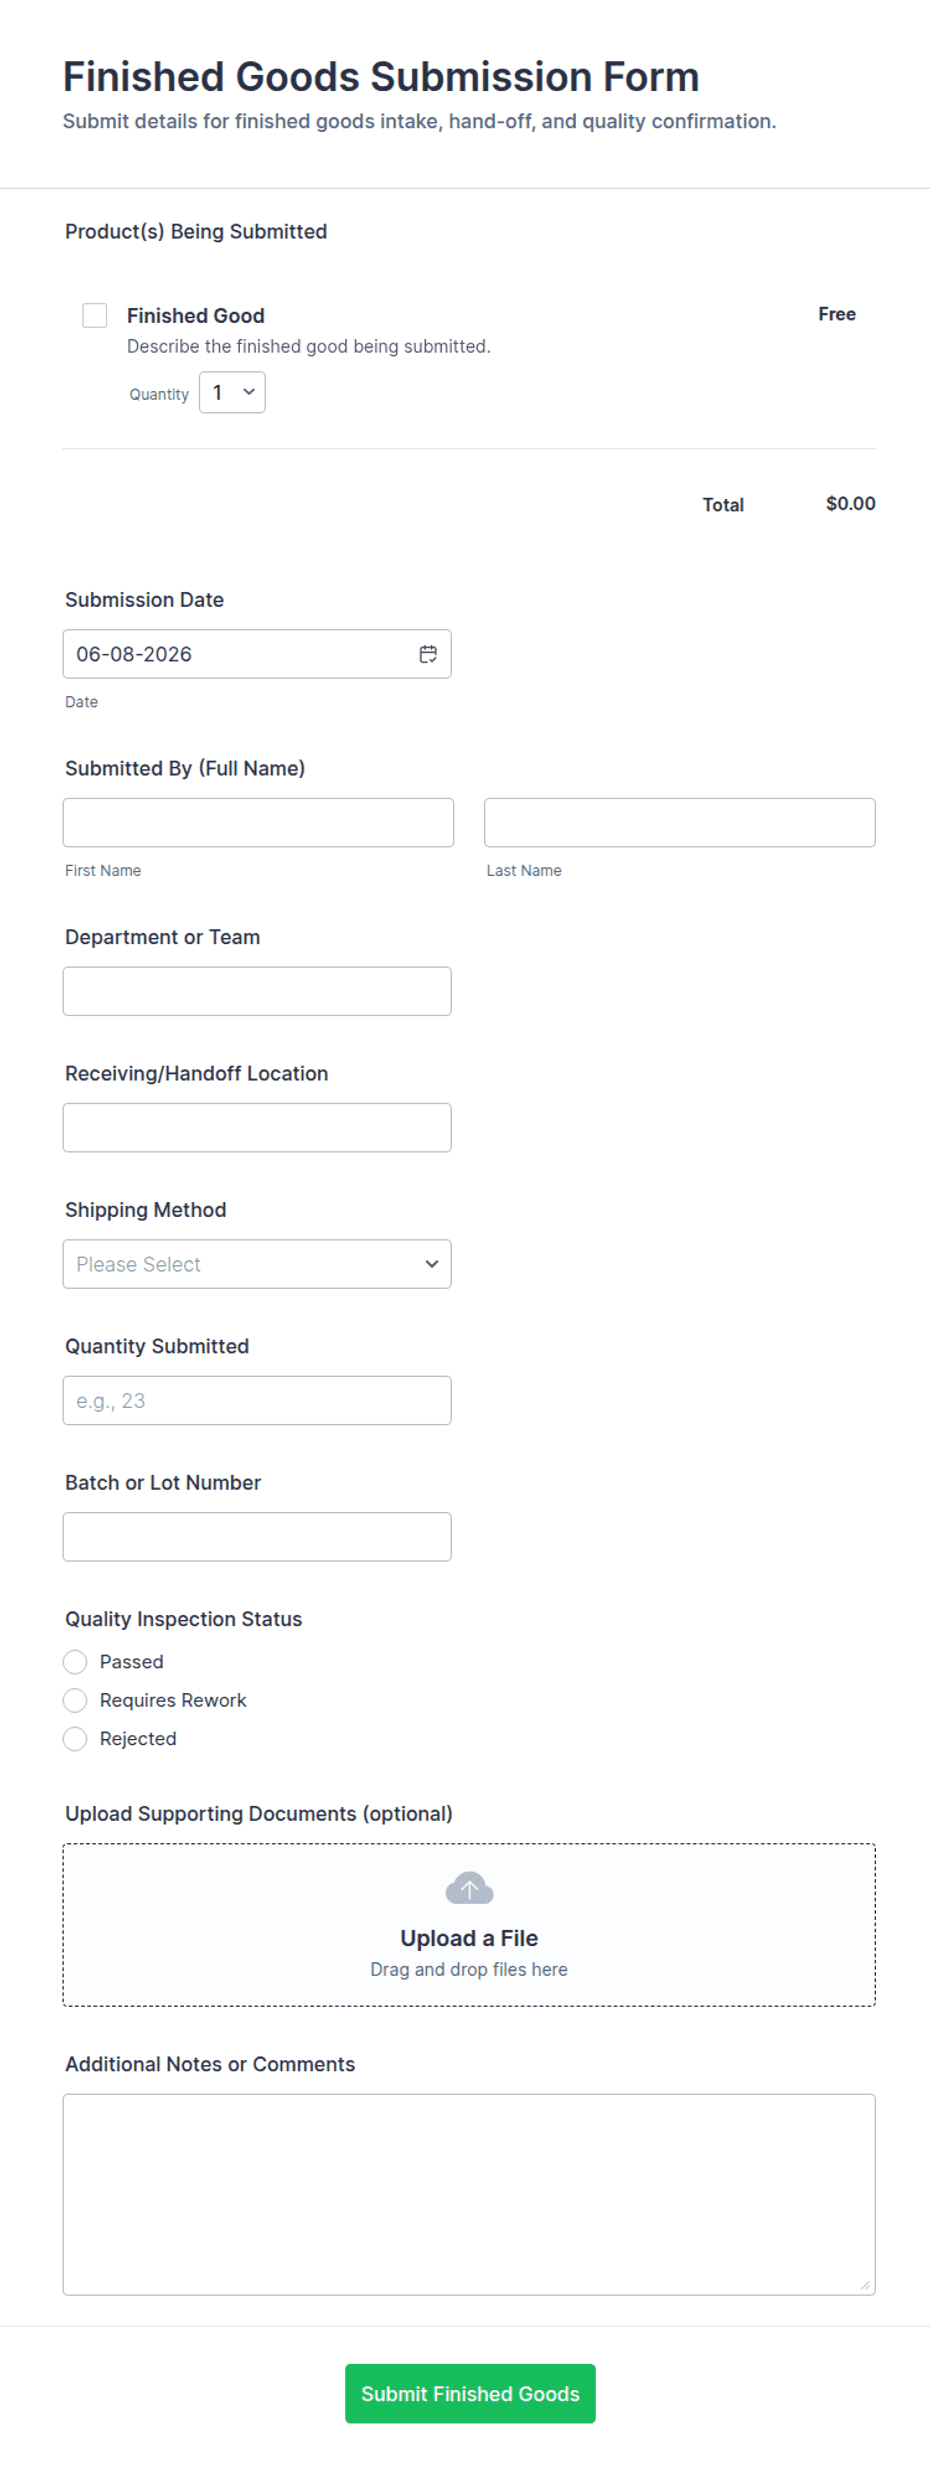Click the Shipping Method chevron arrow
The height and width of the screenshot is (2473, 930).
[432, 1264]
